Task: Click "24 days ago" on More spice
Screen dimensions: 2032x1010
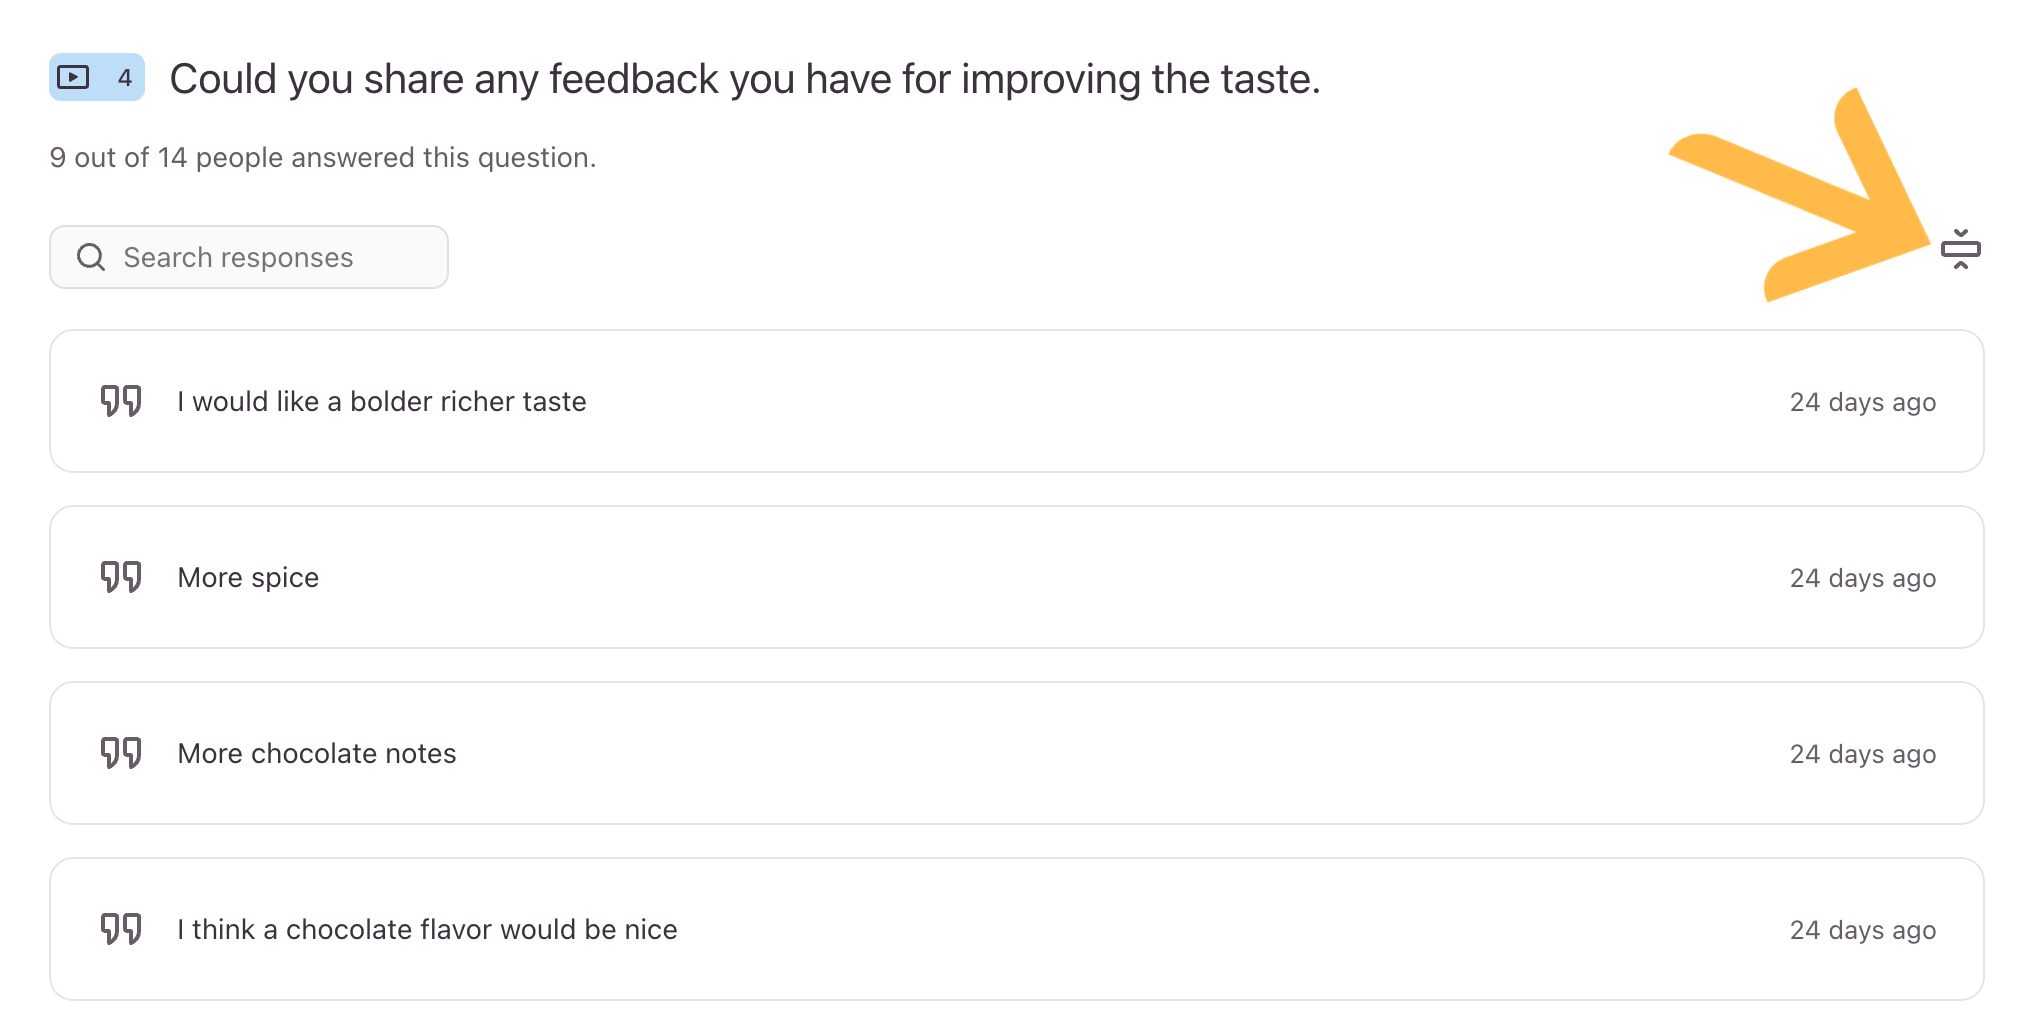Action: pyautogui.click(x=1862, y=578)
